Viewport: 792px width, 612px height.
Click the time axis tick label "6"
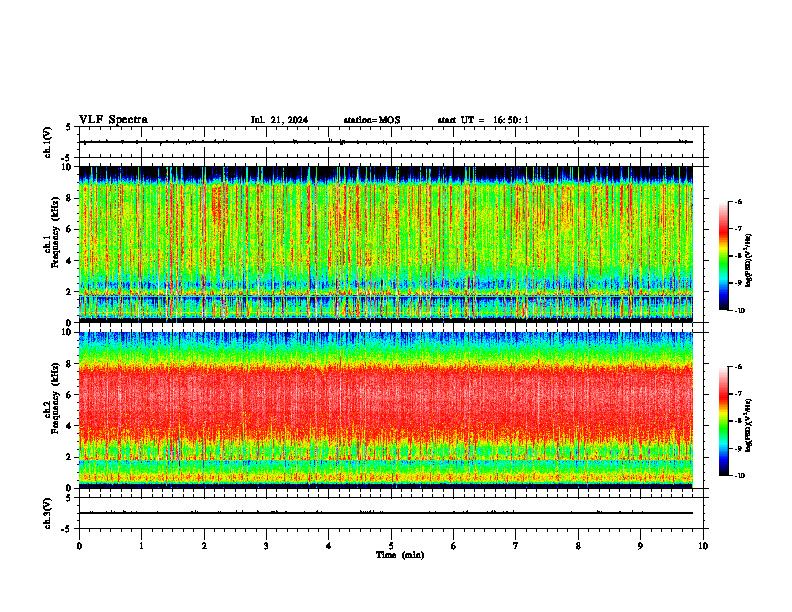(454, 546)
